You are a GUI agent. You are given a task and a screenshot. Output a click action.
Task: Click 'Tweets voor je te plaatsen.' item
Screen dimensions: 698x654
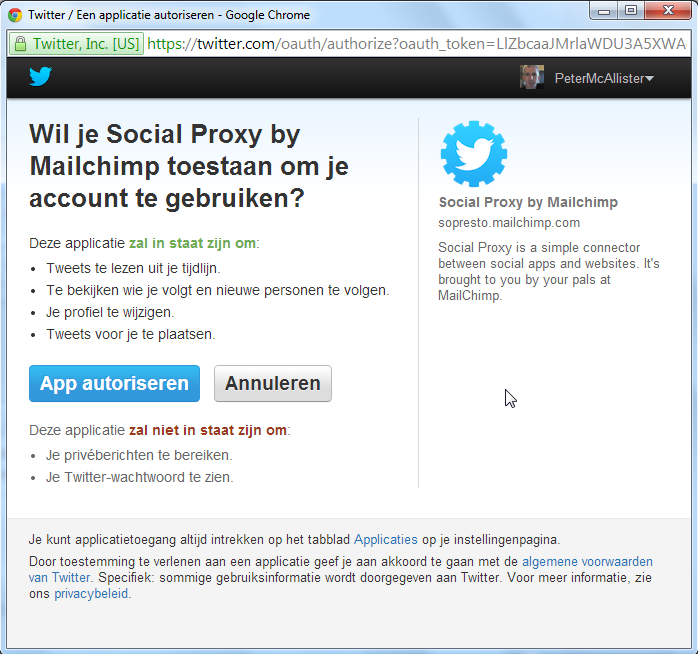(x=131, y=334)
